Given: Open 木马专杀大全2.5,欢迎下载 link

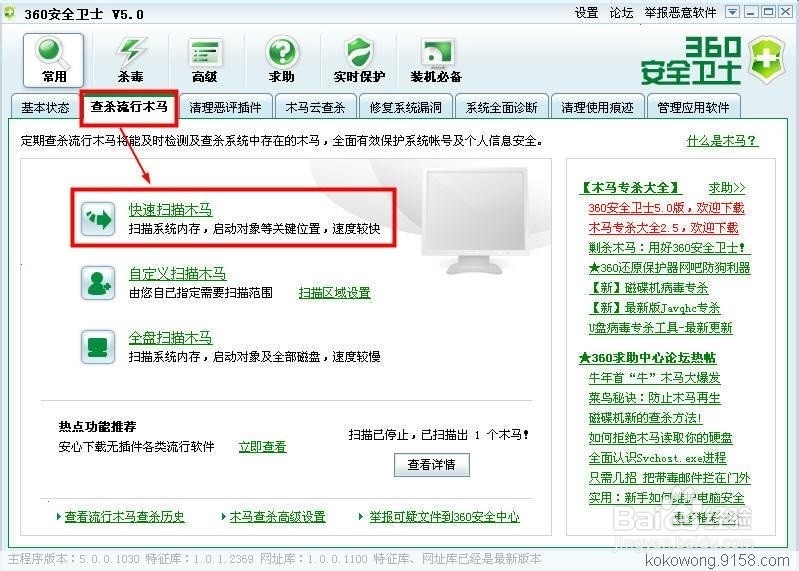Looking at the screenshot, I should (x=663, y=228).
